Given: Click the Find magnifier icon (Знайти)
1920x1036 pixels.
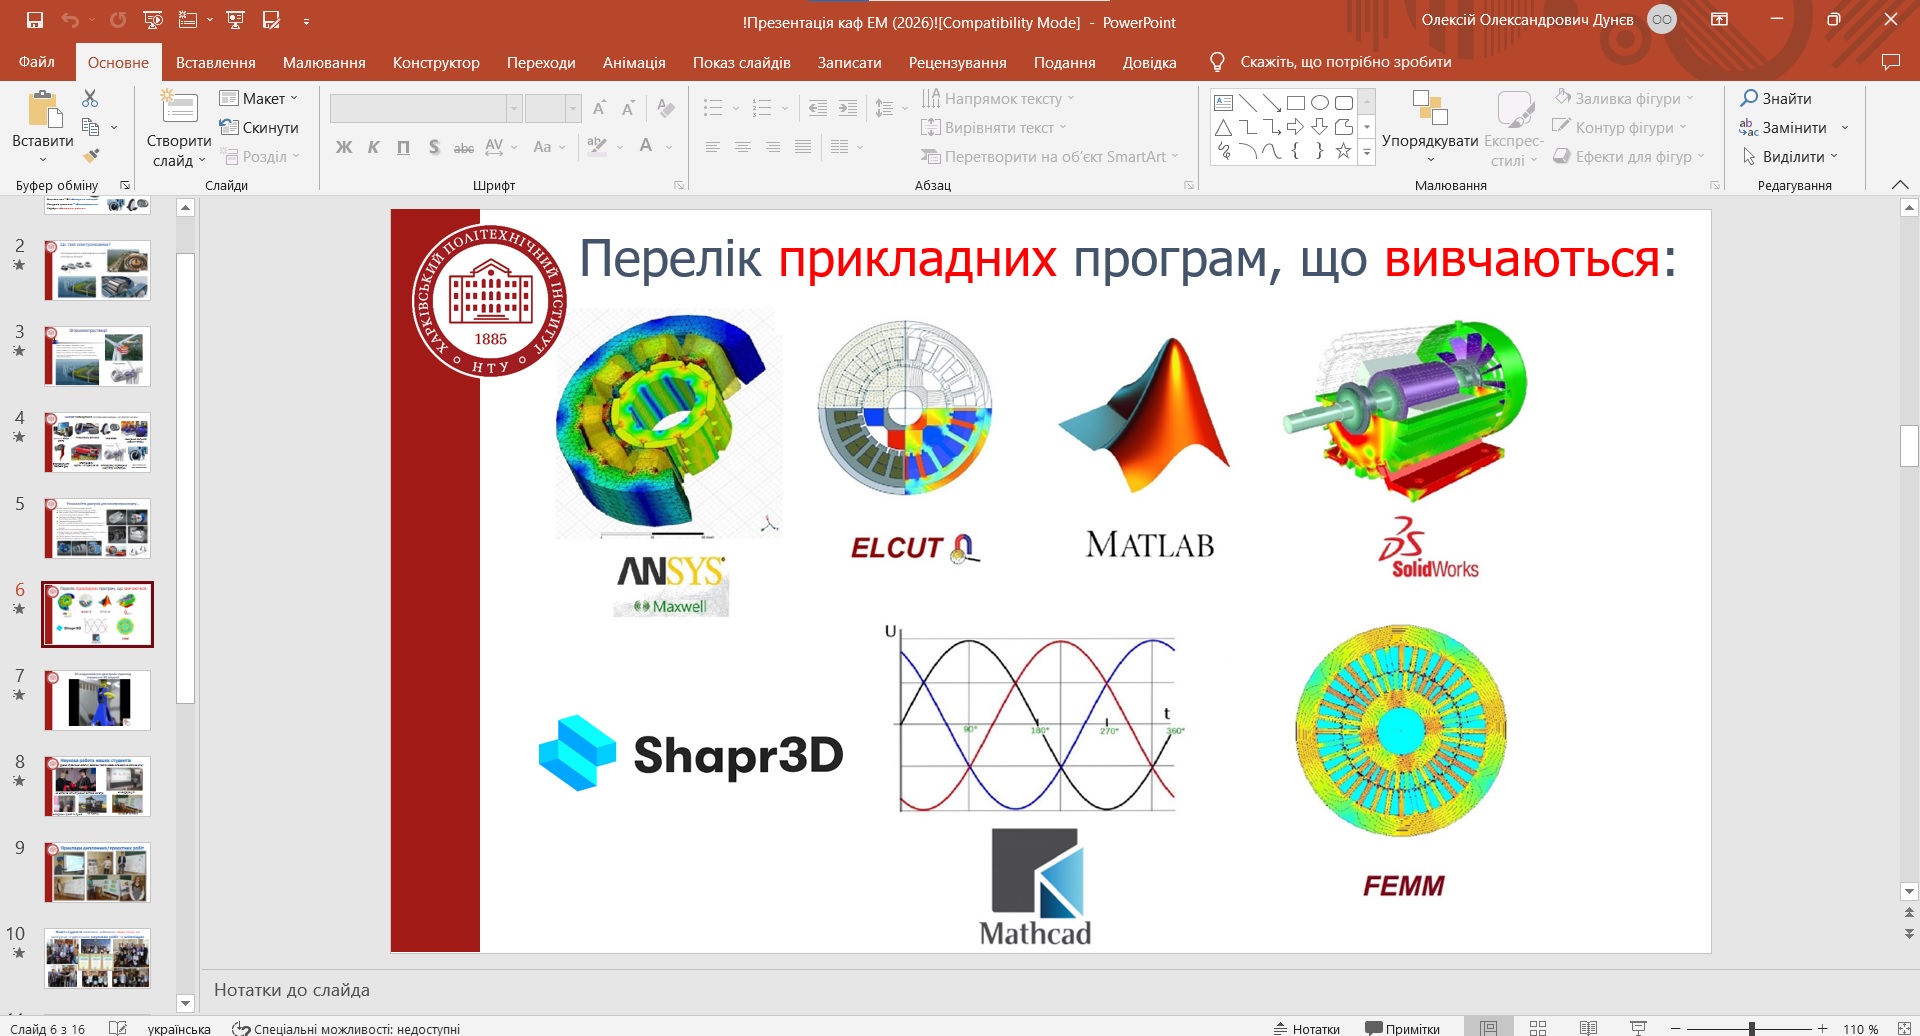Looking at the screenshot, I should tap(1749, 98).
